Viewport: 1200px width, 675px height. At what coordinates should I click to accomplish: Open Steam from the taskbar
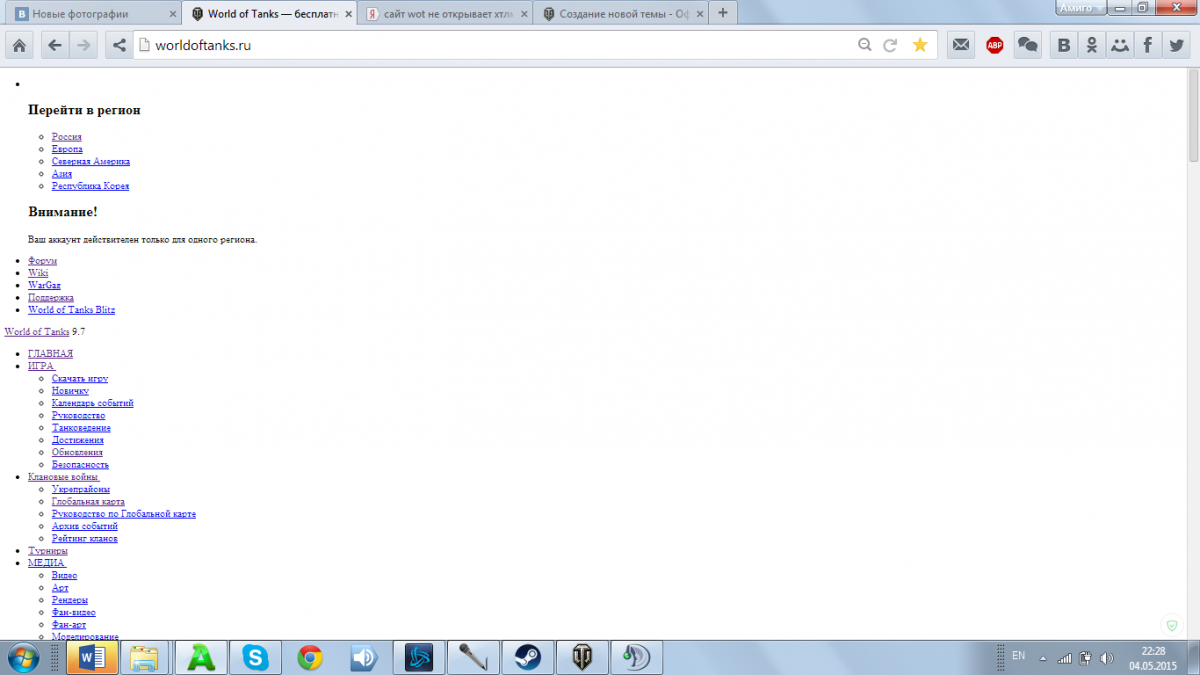coord(527,657)
